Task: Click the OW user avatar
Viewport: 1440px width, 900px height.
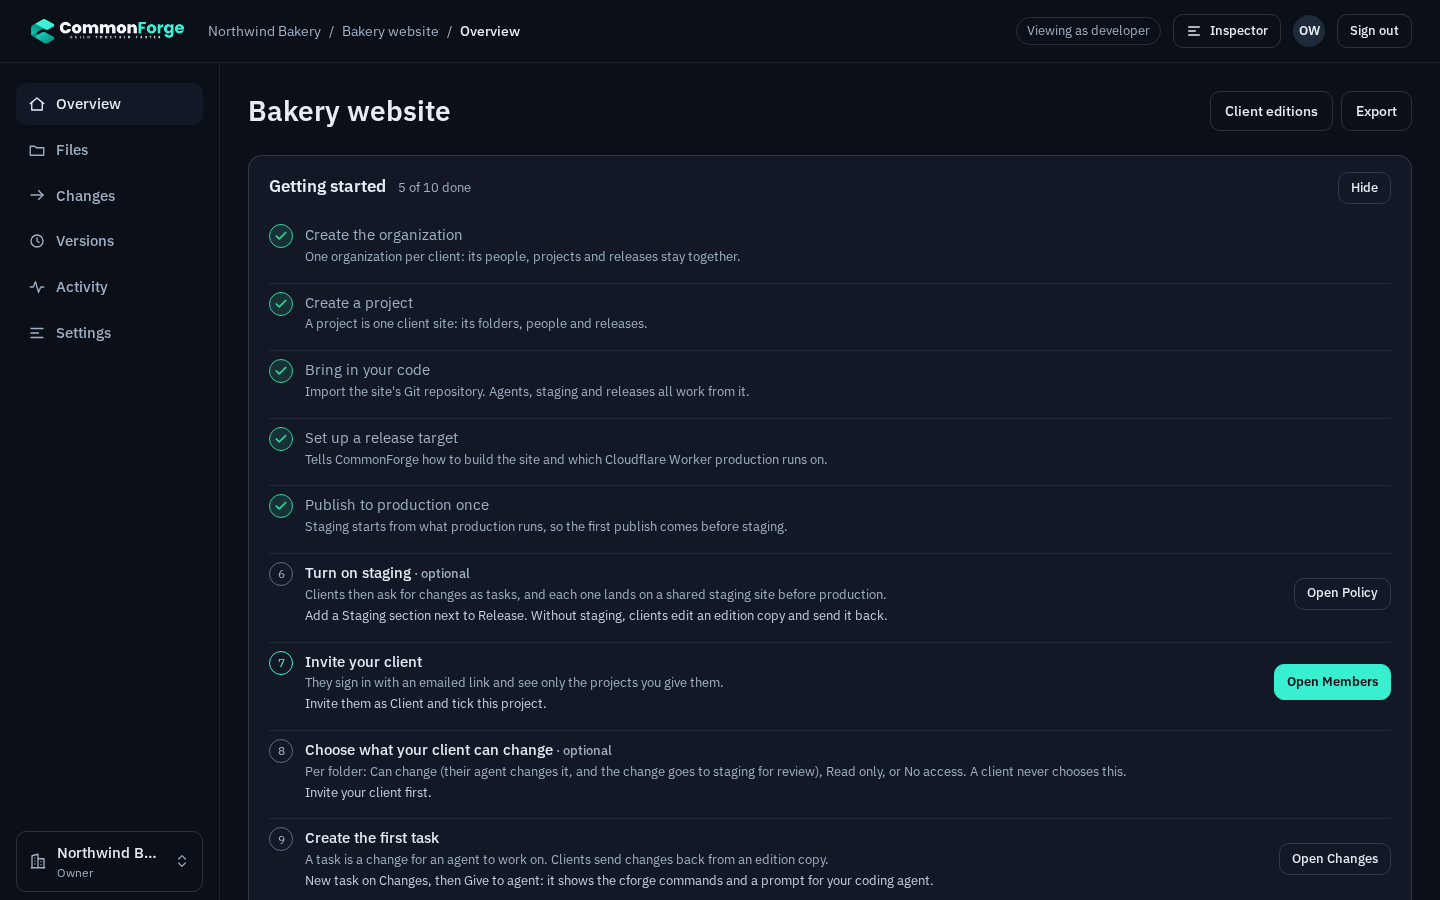Action: pyautogui.click(x=1309, y=31)
